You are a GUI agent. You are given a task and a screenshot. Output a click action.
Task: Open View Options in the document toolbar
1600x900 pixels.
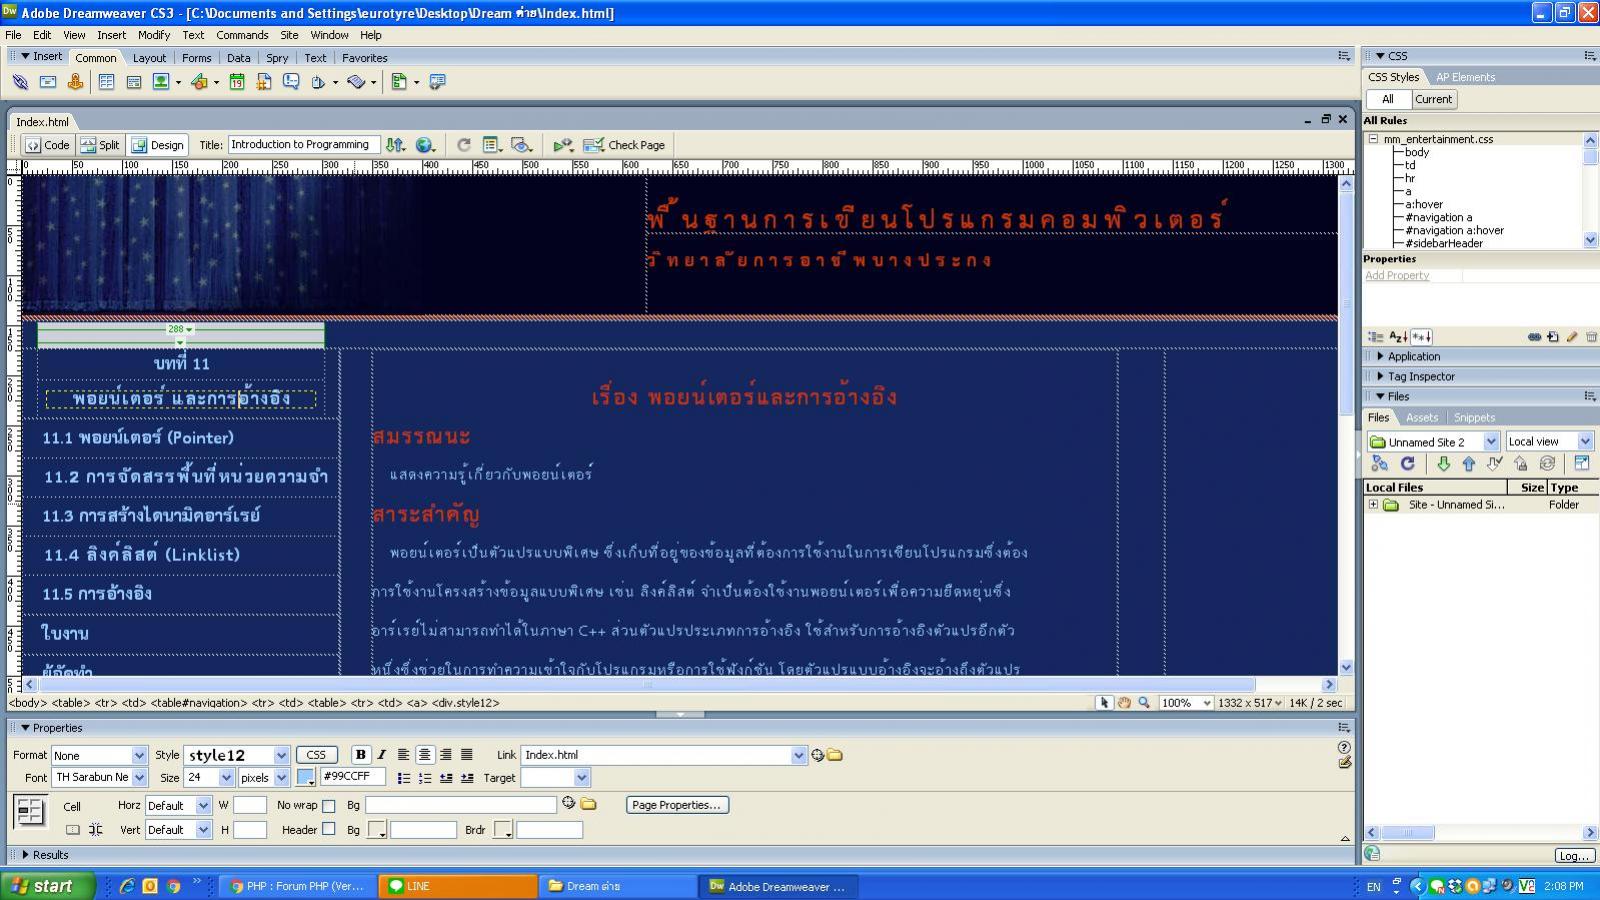point(491,145)
